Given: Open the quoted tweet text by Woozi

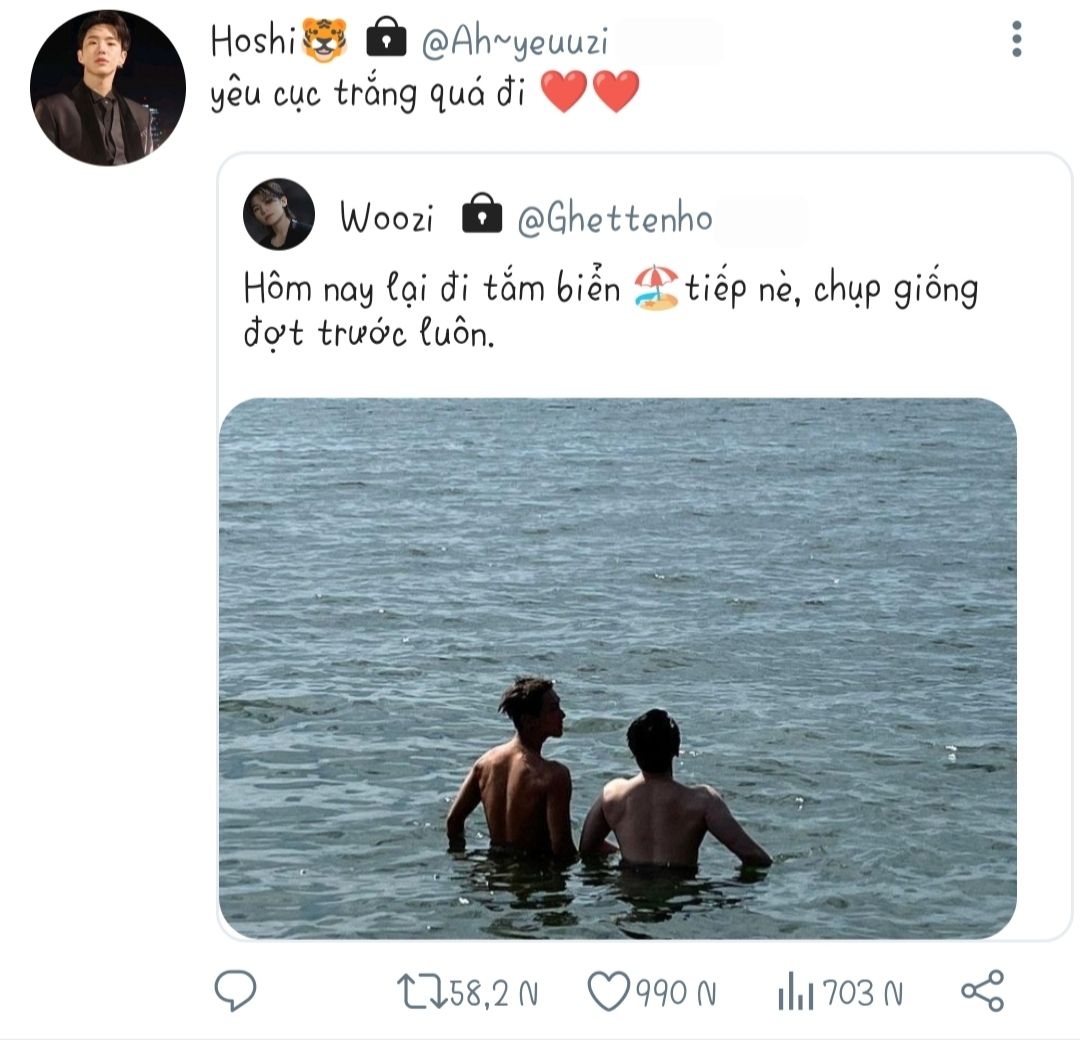Looking at the screenshot, I should tap(610, 309).
